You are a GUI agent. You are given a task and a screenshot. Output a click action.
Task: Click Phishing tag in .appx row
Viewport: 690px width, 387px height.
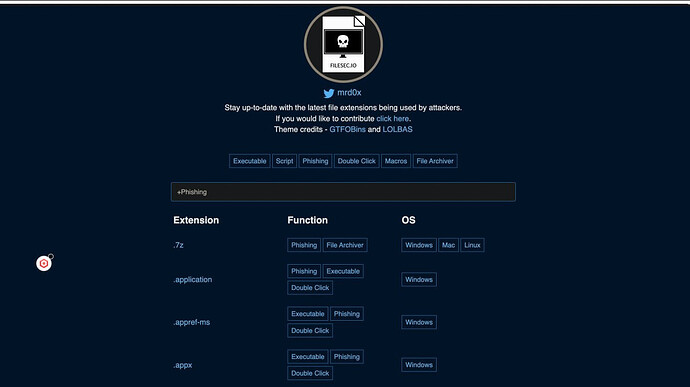pyautogui.click(x=347, y=357)
